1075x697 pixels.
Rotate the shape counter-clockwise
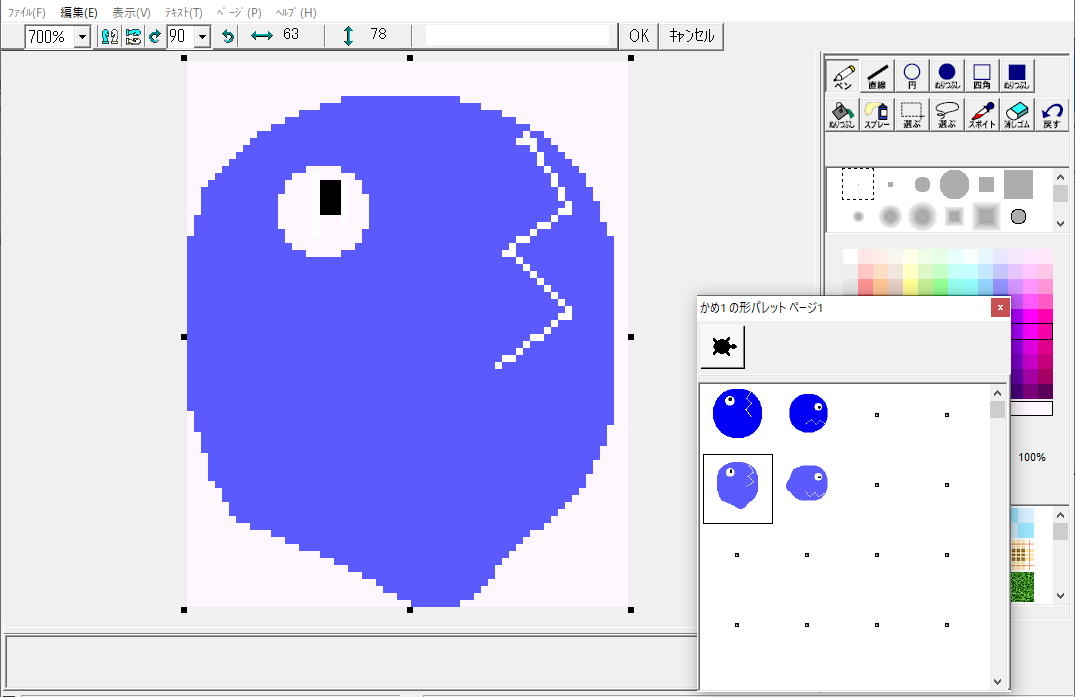click(x=228, y=36)
